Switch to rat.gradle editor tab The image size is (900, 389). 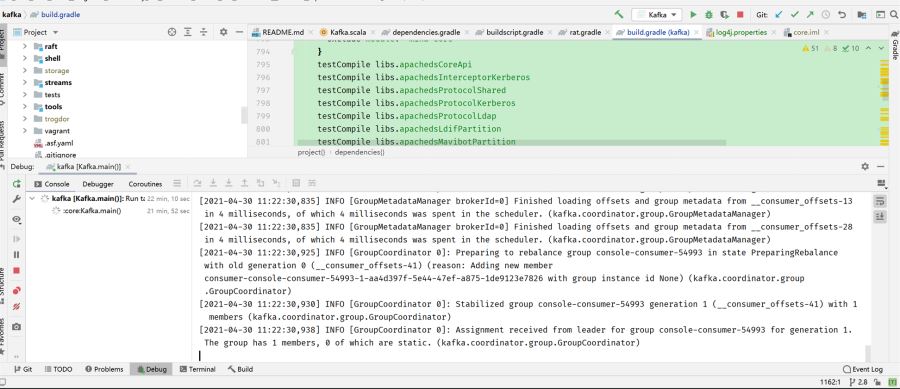(584, 32)
